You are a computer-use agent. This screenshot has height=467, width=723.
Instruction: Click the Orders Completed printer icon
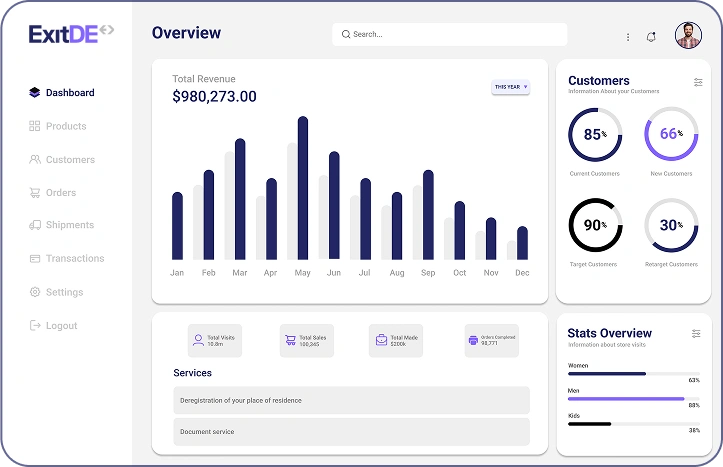473,341
